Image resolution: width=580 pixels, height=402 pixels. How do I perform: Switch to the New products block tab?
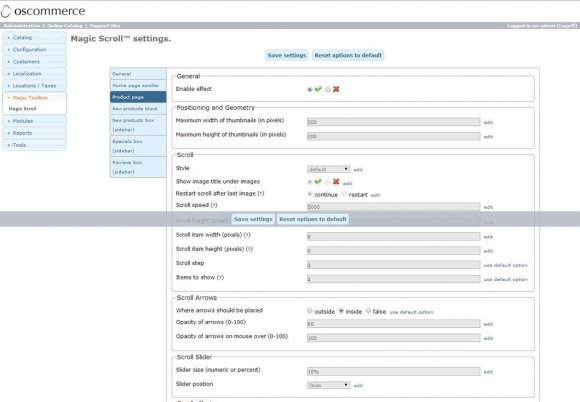(x=138, y=109)
